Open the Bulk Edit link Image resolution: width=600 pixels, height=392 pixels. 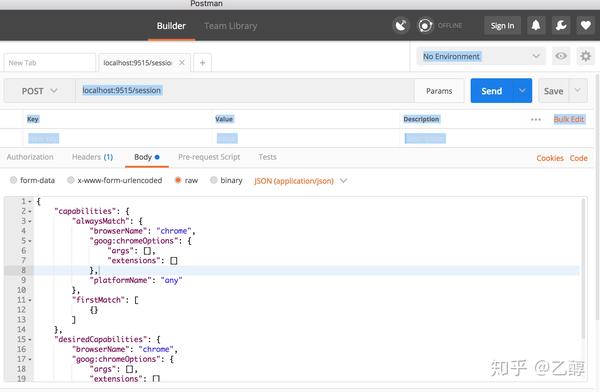tap(569, 119)
